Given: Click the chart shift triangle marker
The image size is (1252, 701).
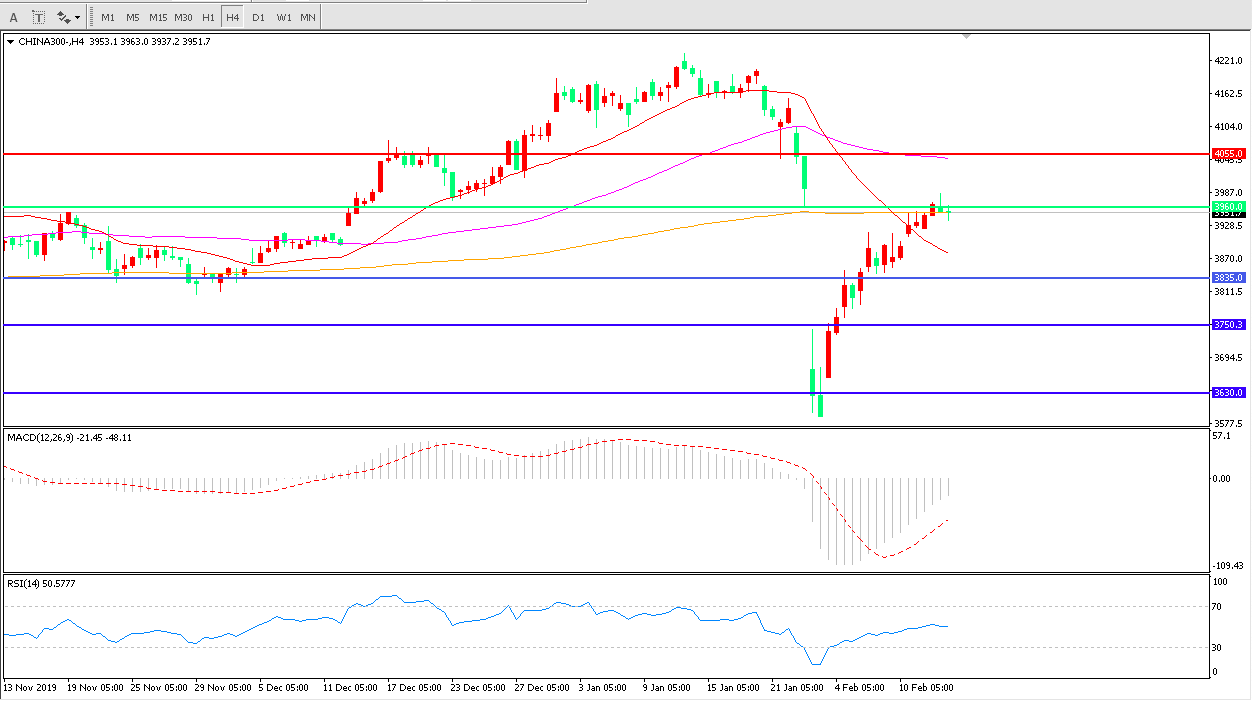Looking at the screenshot, I should (x=966, y=36).
